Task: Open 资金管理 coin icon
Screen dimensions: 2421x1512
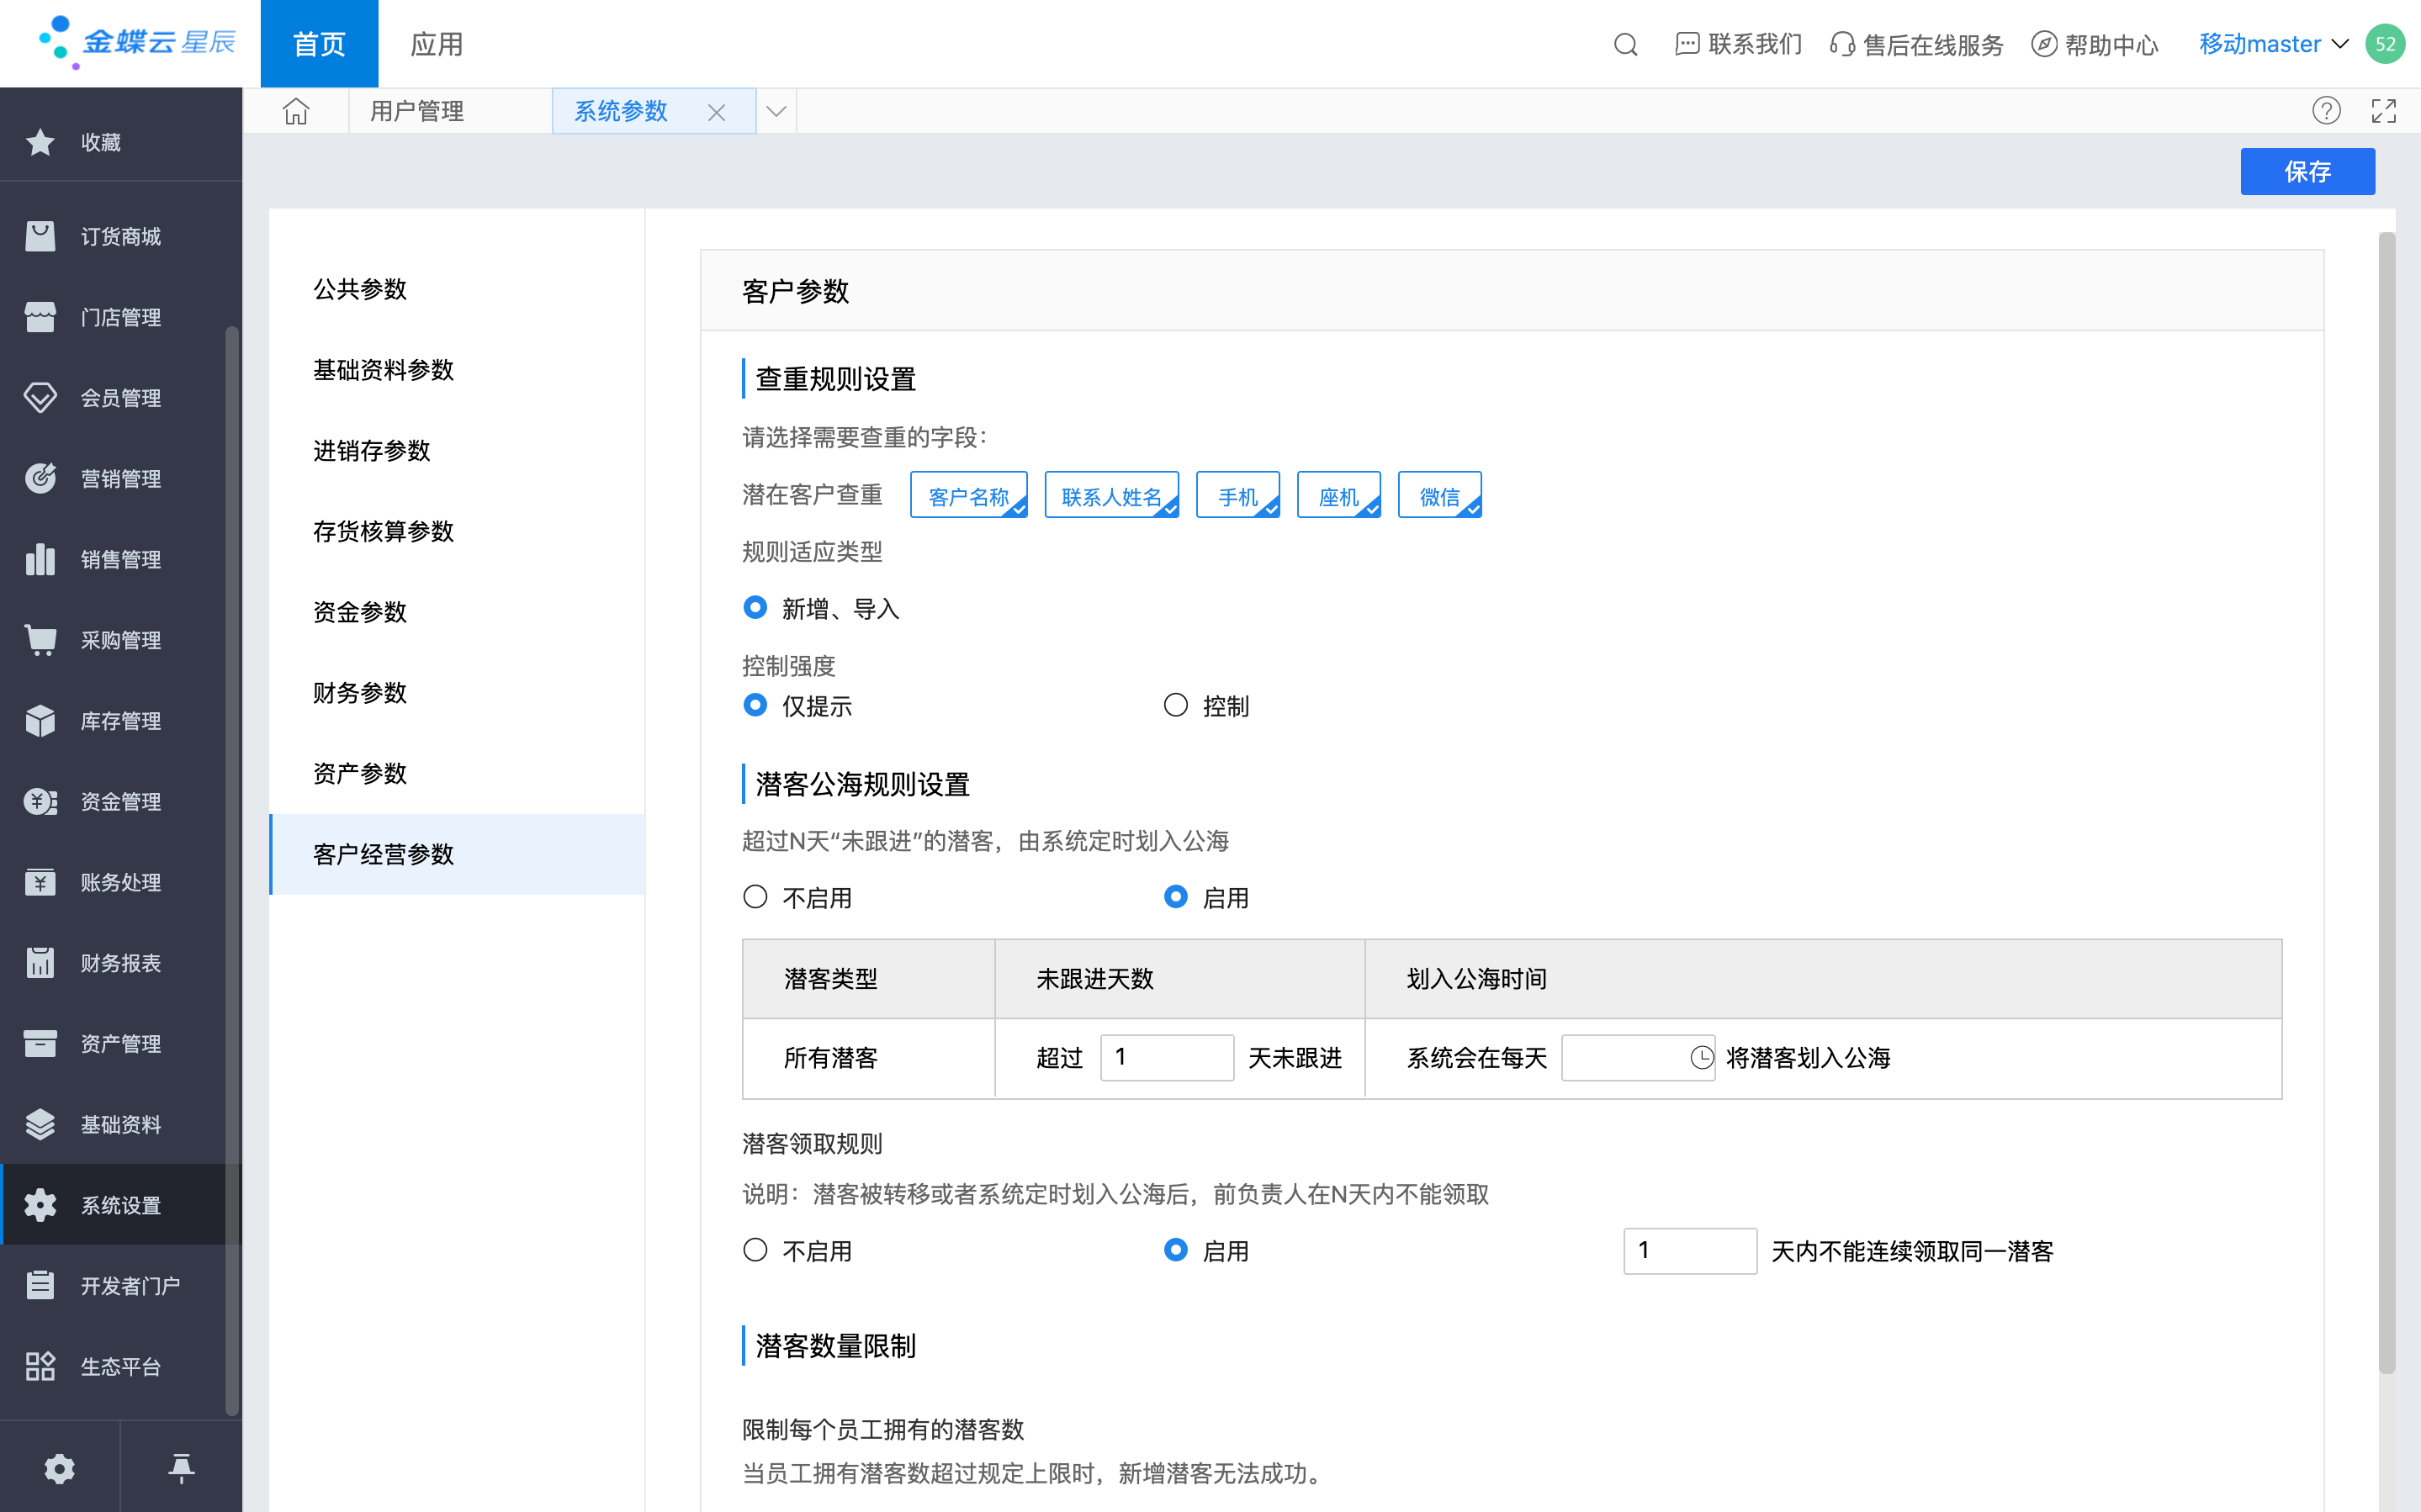Action: tap(40, 801)
